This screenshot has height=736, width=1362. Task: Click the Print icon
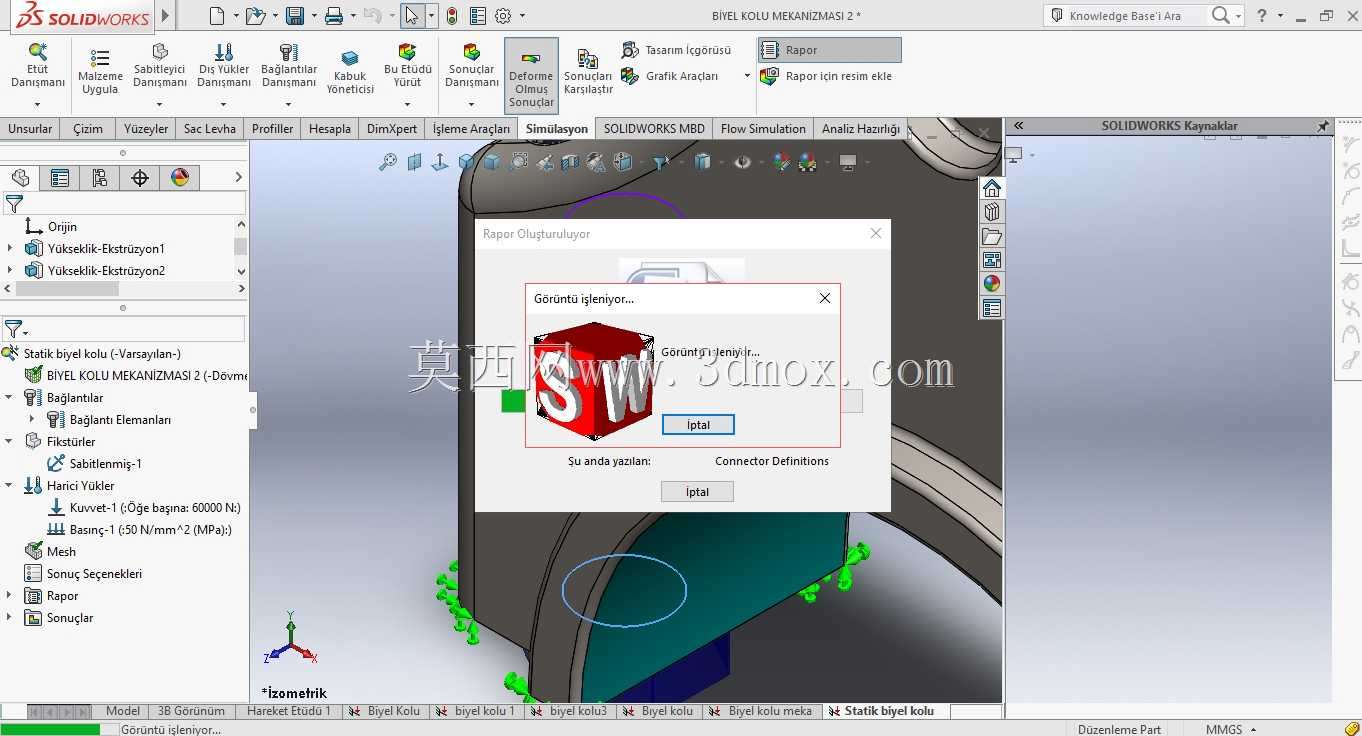click(x=334, y=15)
